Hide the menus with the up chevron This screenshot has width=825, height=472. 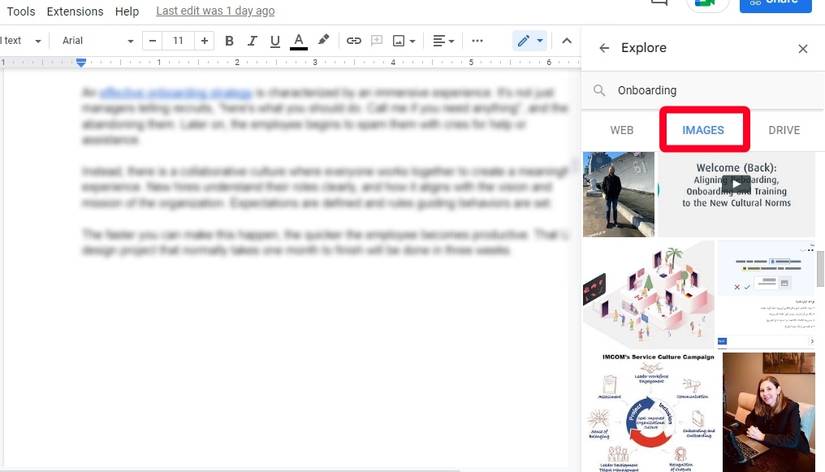566,41
